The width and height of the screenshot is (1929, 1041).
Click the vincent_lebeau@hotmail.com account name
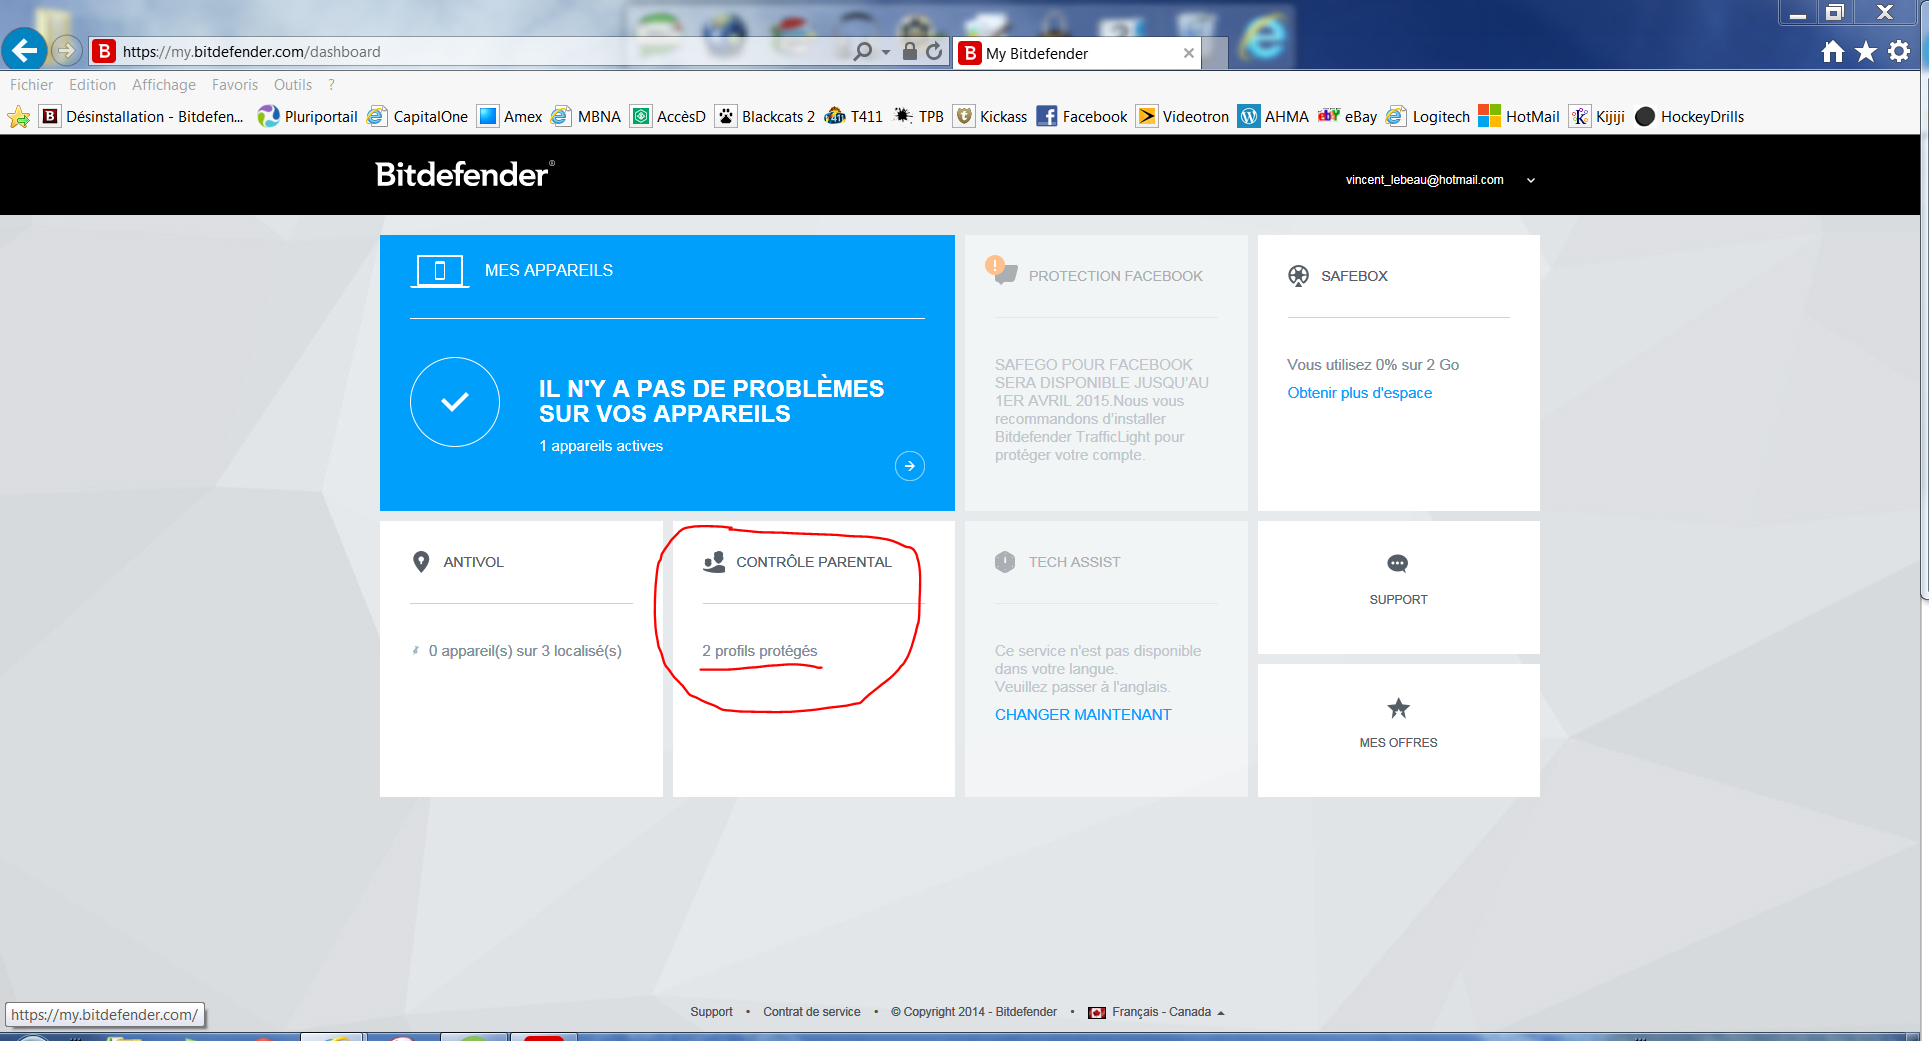coord(1424,180)
